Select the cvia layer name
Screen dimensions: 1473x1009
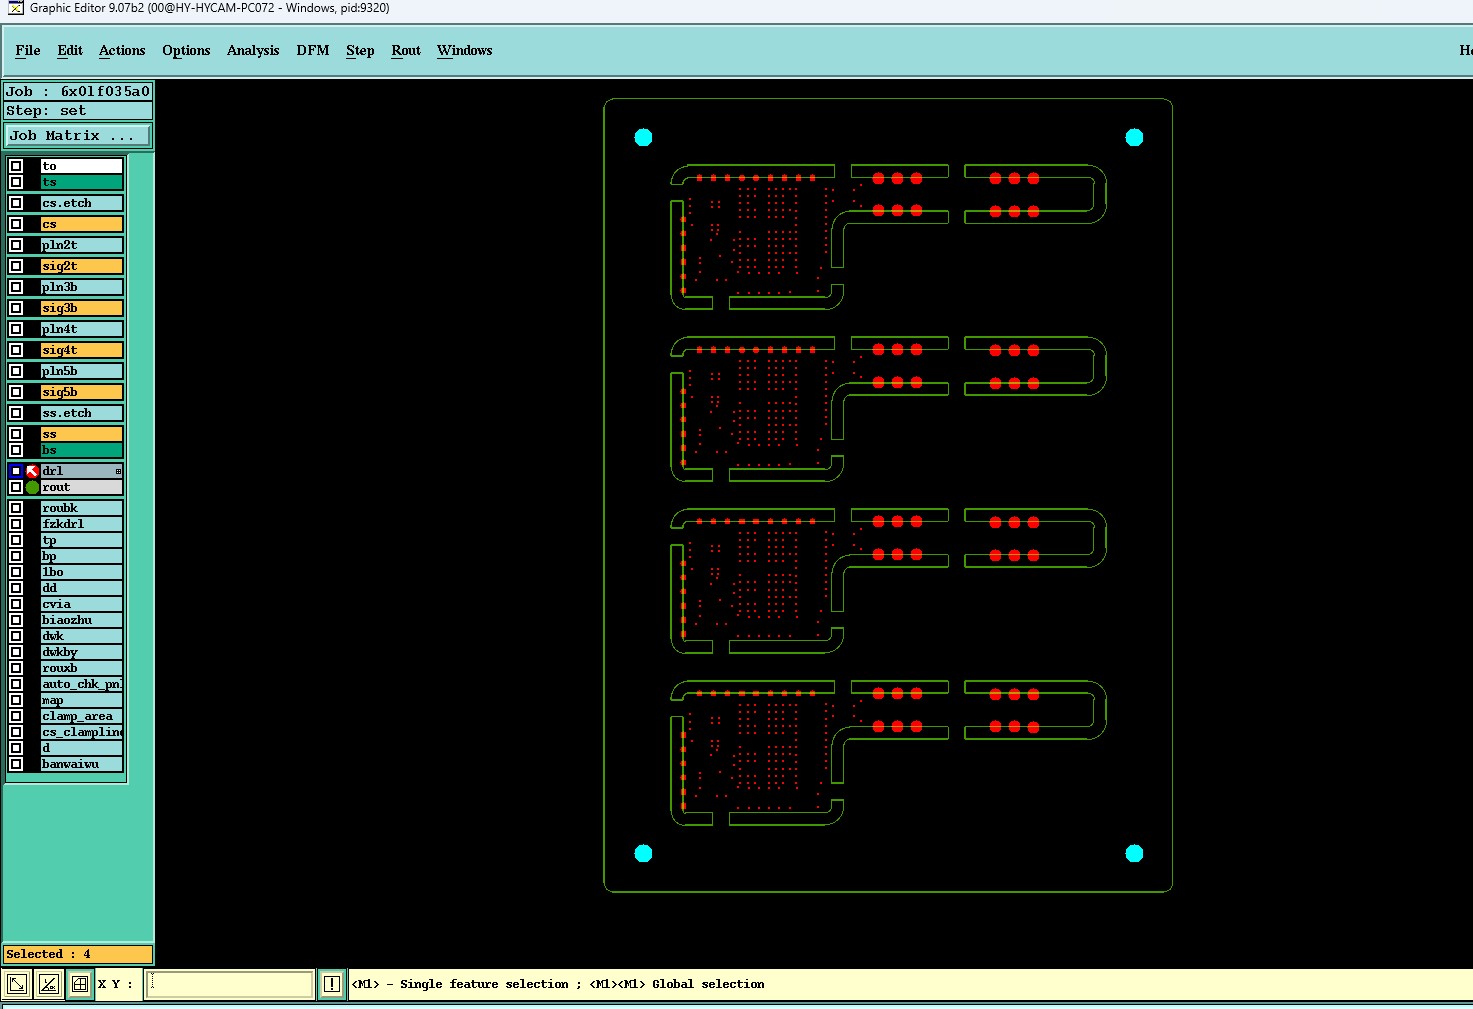click(x=82, y=604)
